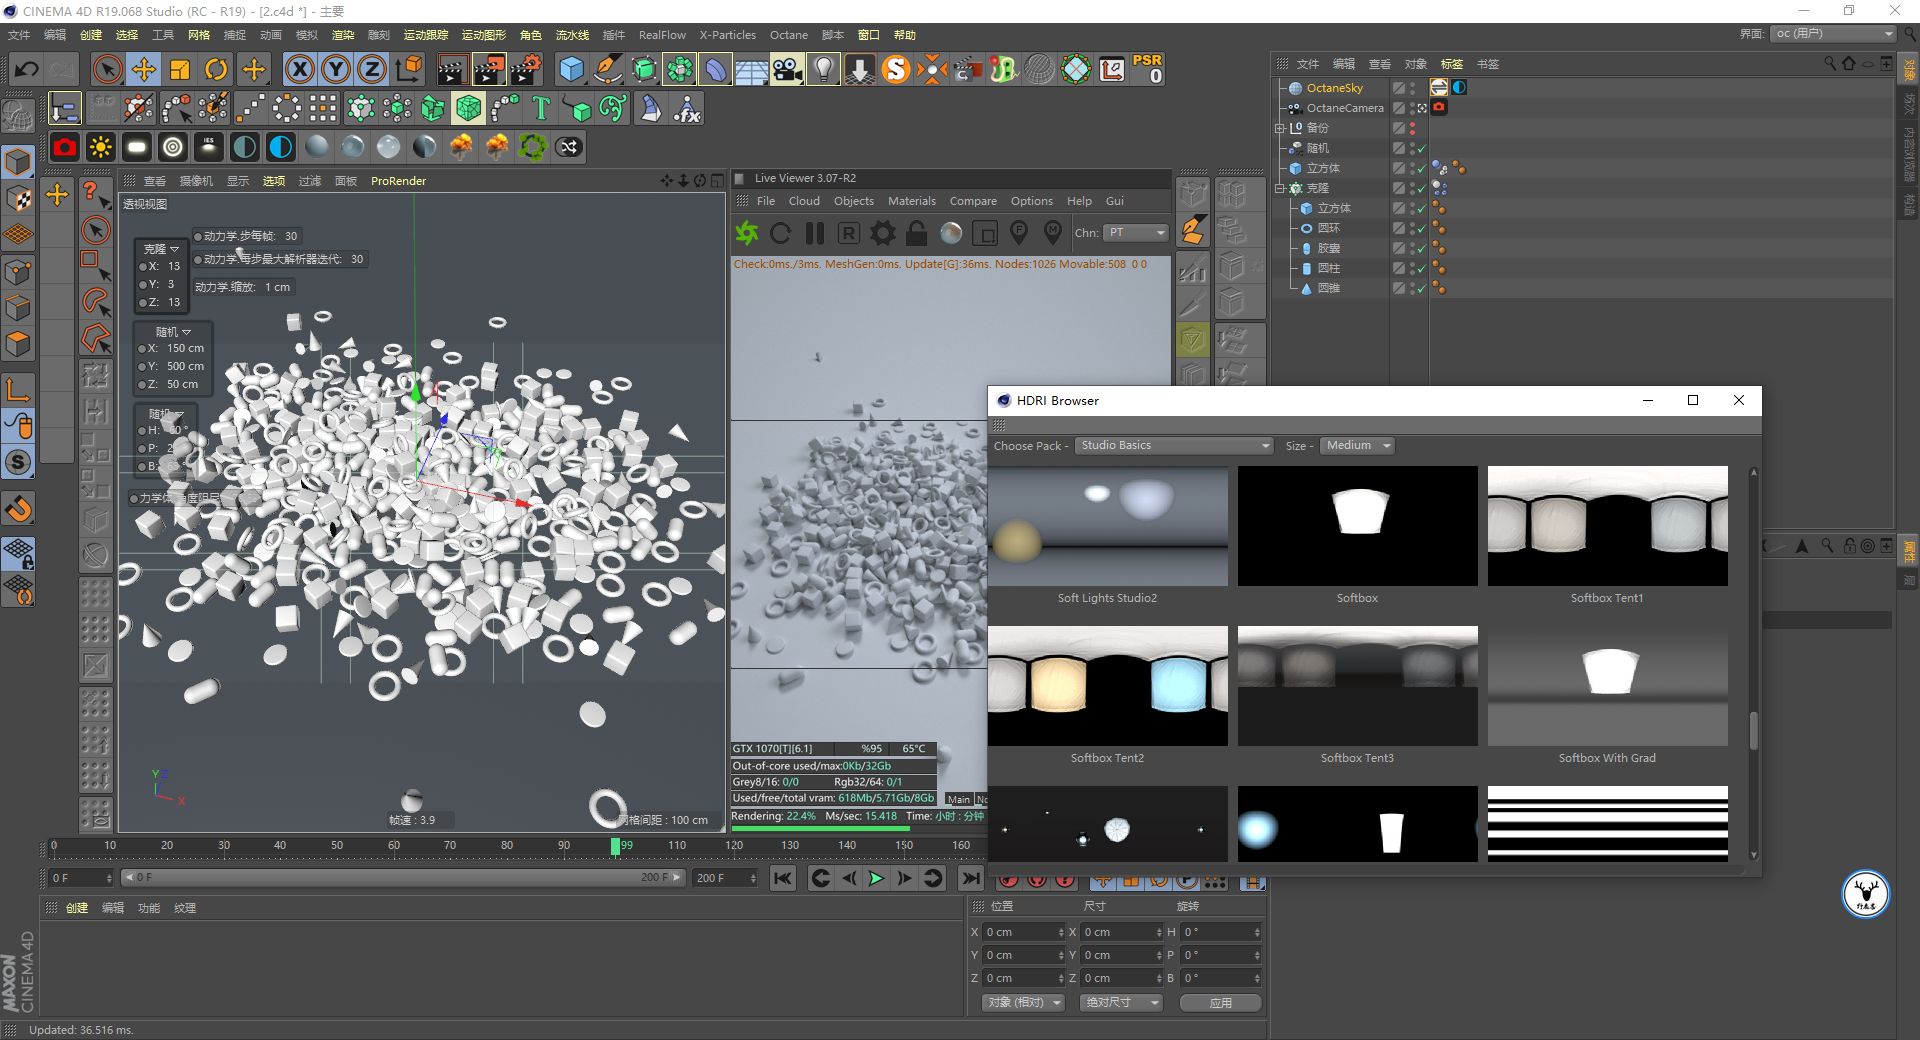Select the Live Selection arrow tool
This screenshot has width=1920, height=1040.
107,69
